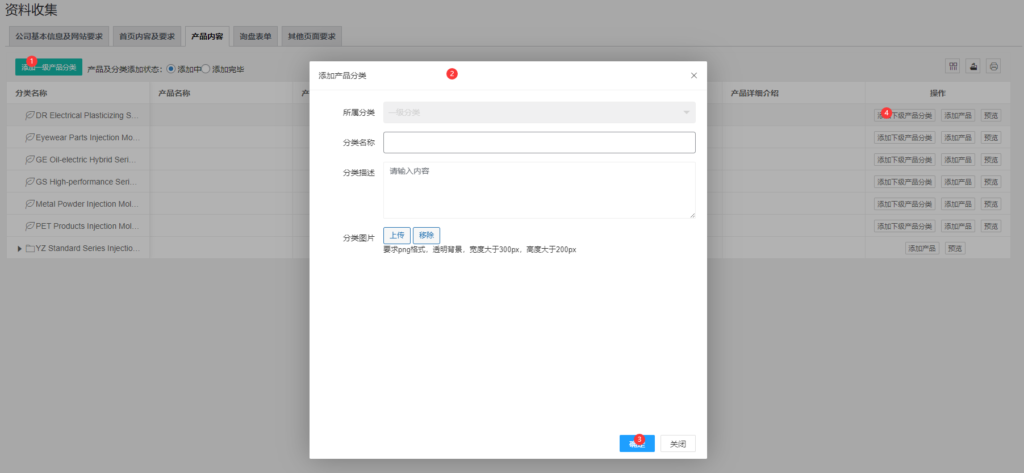
Task: Select the 添加完毕 radio button
Action: (x=206, y=69)
